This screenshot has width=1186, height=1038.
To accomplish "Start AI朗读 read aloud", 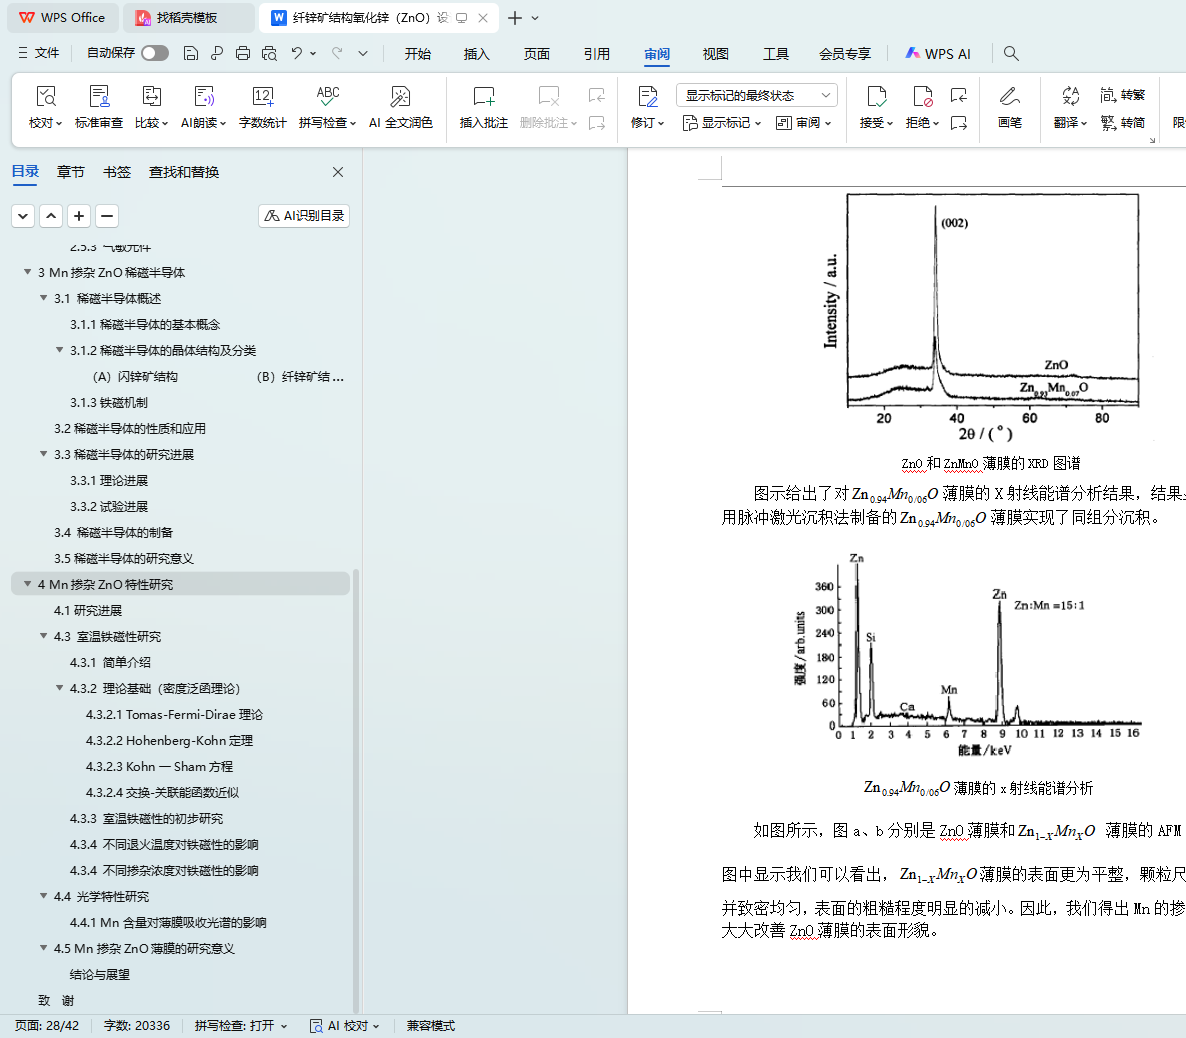I will tap(203, 97).
